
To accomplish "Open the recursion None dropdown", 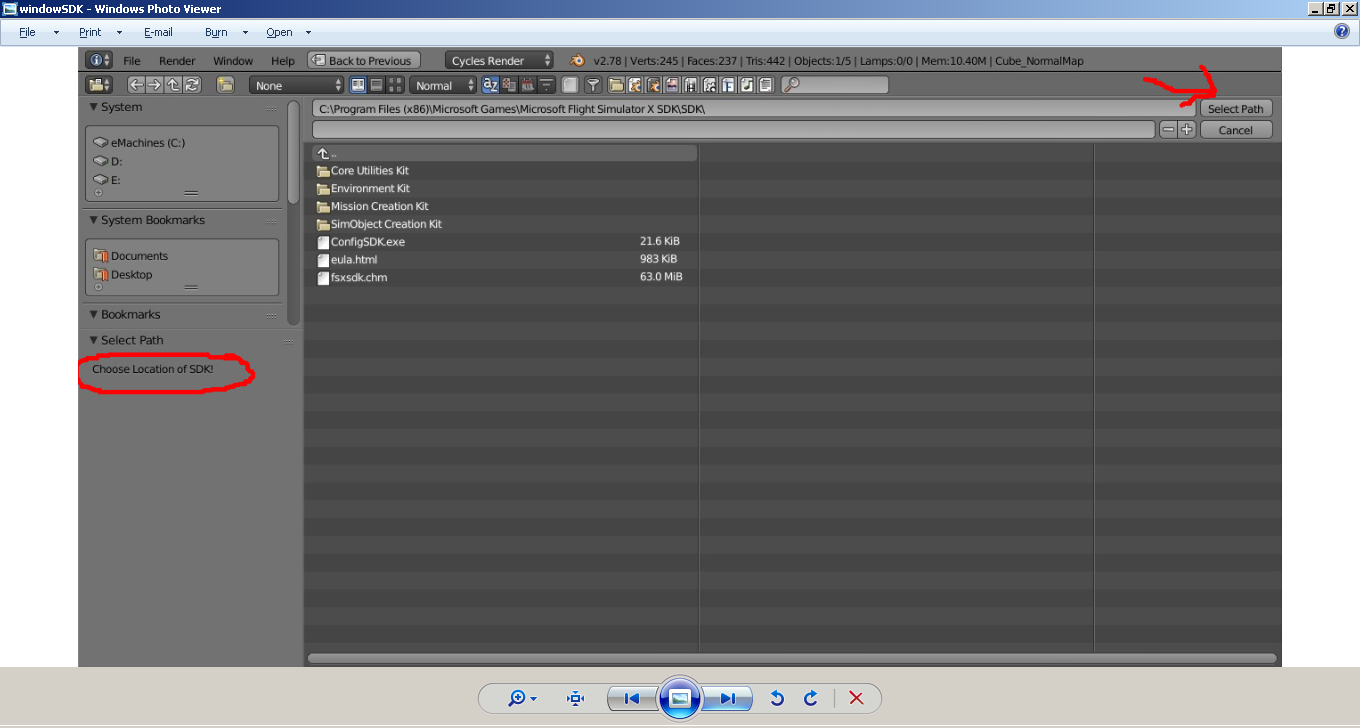I will pos(297,86).
